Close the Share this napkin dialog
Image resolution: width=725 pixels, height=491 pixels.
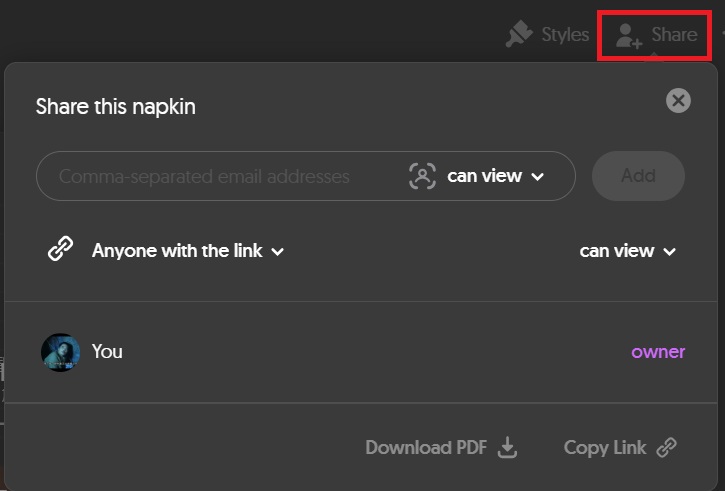(x=678, y=100)
